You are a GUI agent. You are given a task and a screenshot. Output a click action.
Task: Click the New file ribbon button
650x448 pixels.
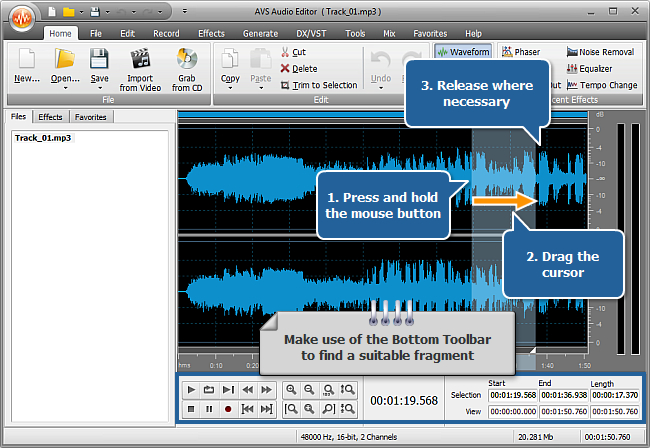(x=27, y=66)
